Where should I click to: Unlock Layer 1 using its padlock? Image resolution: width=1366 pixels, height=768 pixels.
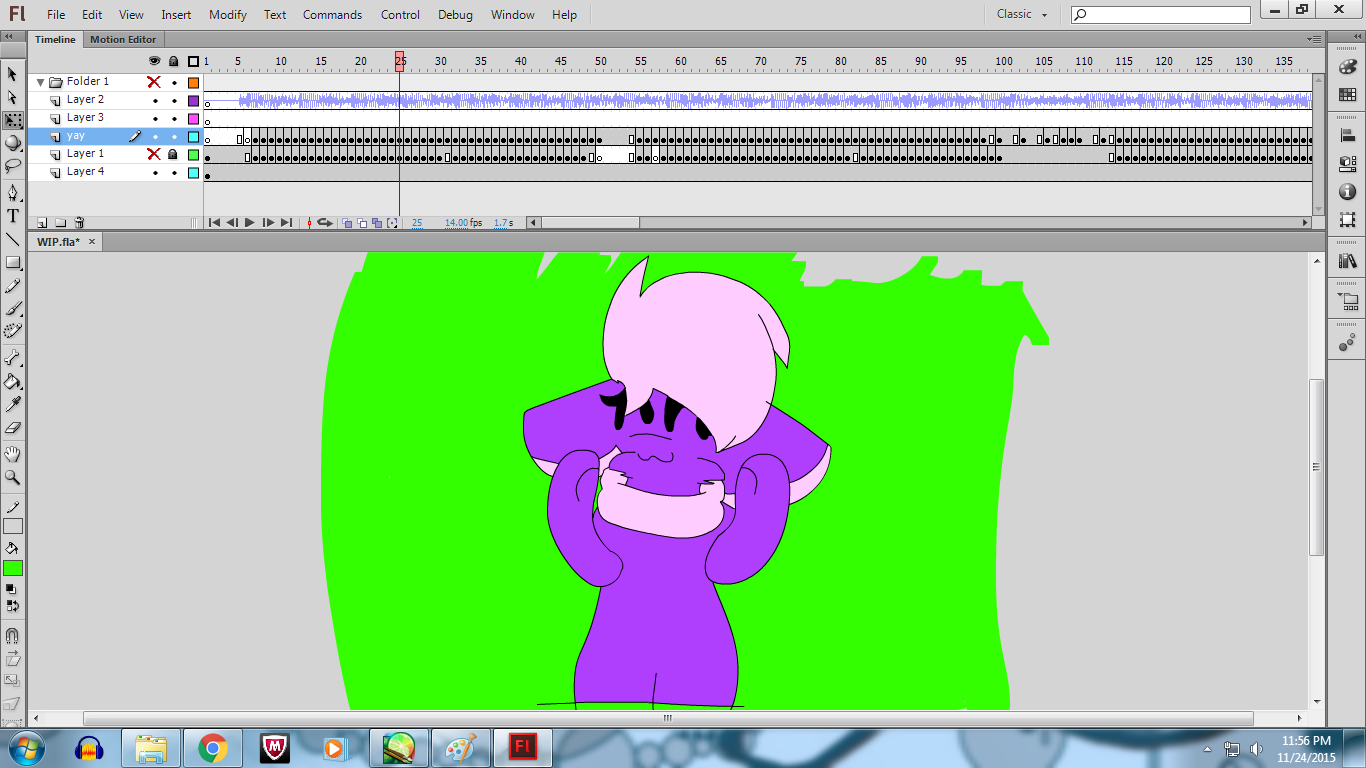tap(173, 154)
